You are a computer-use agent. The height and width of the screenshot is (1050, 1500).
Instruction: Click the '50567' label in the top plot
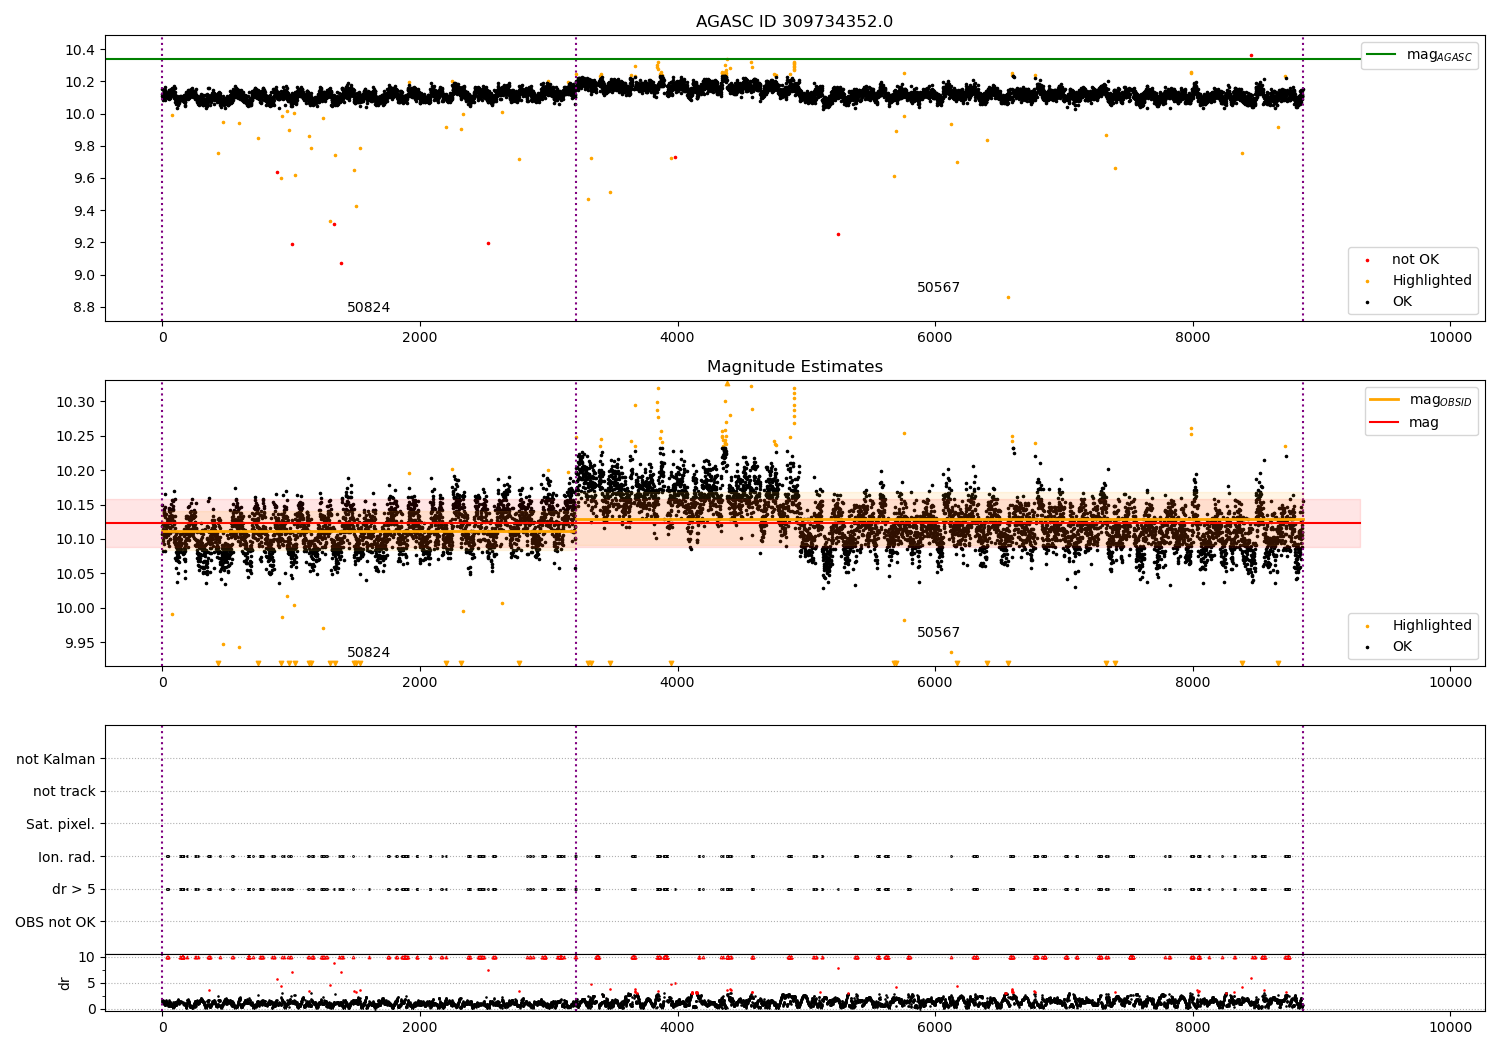[938, 288]
